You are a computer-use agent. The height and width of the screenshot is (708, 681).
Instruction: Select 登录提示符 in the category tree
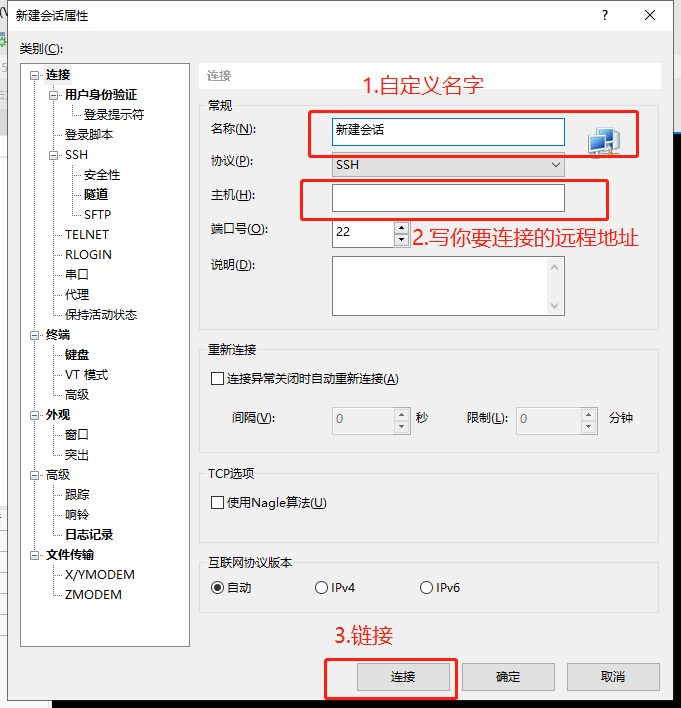(114, 115)
